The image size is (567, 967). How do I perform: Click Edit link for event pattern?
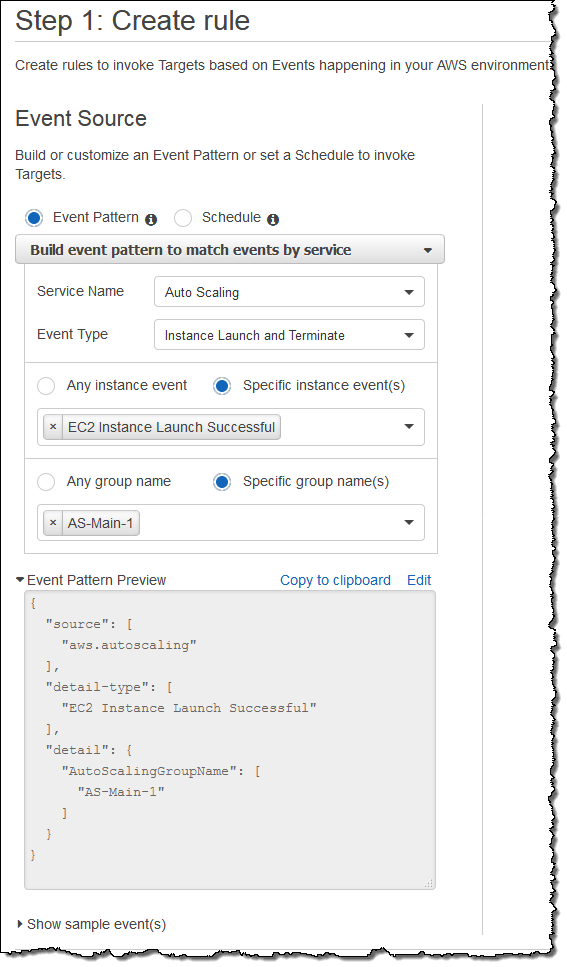coord(419,580)
